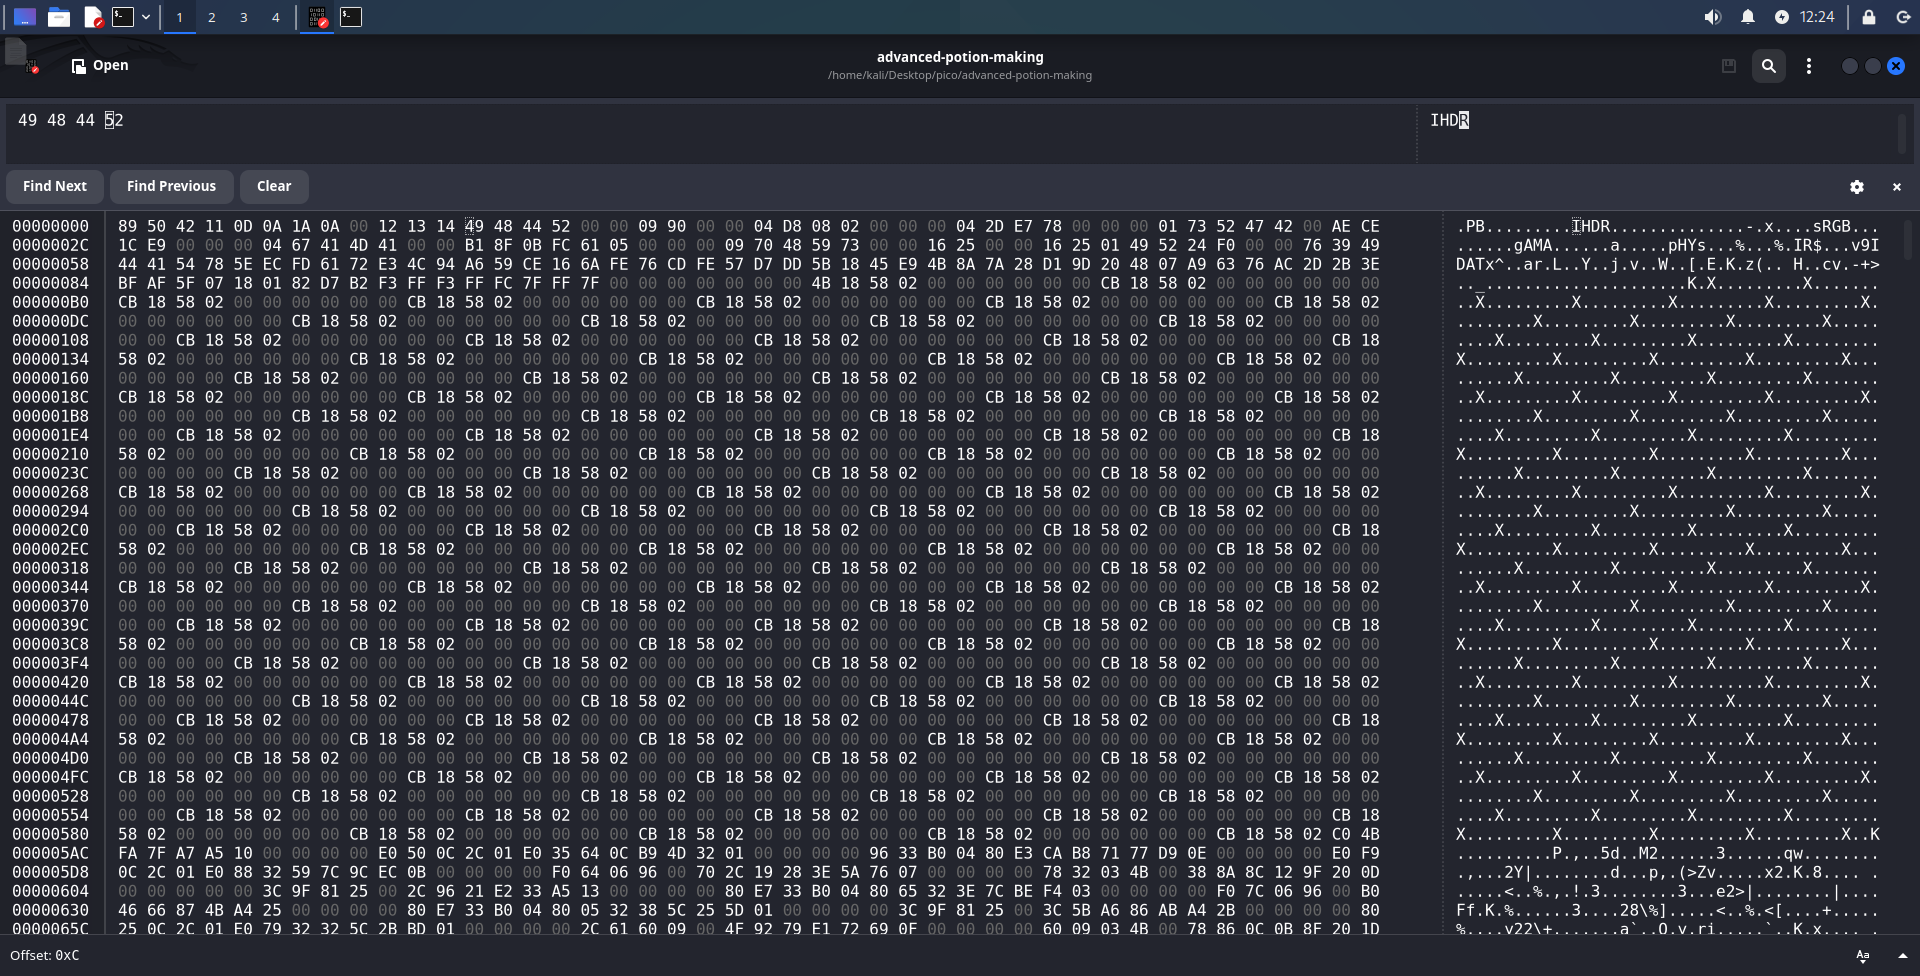Expand terminal launcher dropdown arrow
Image resolution: width=1920 pixels, height=976 pixels.
tap(146, 17)
